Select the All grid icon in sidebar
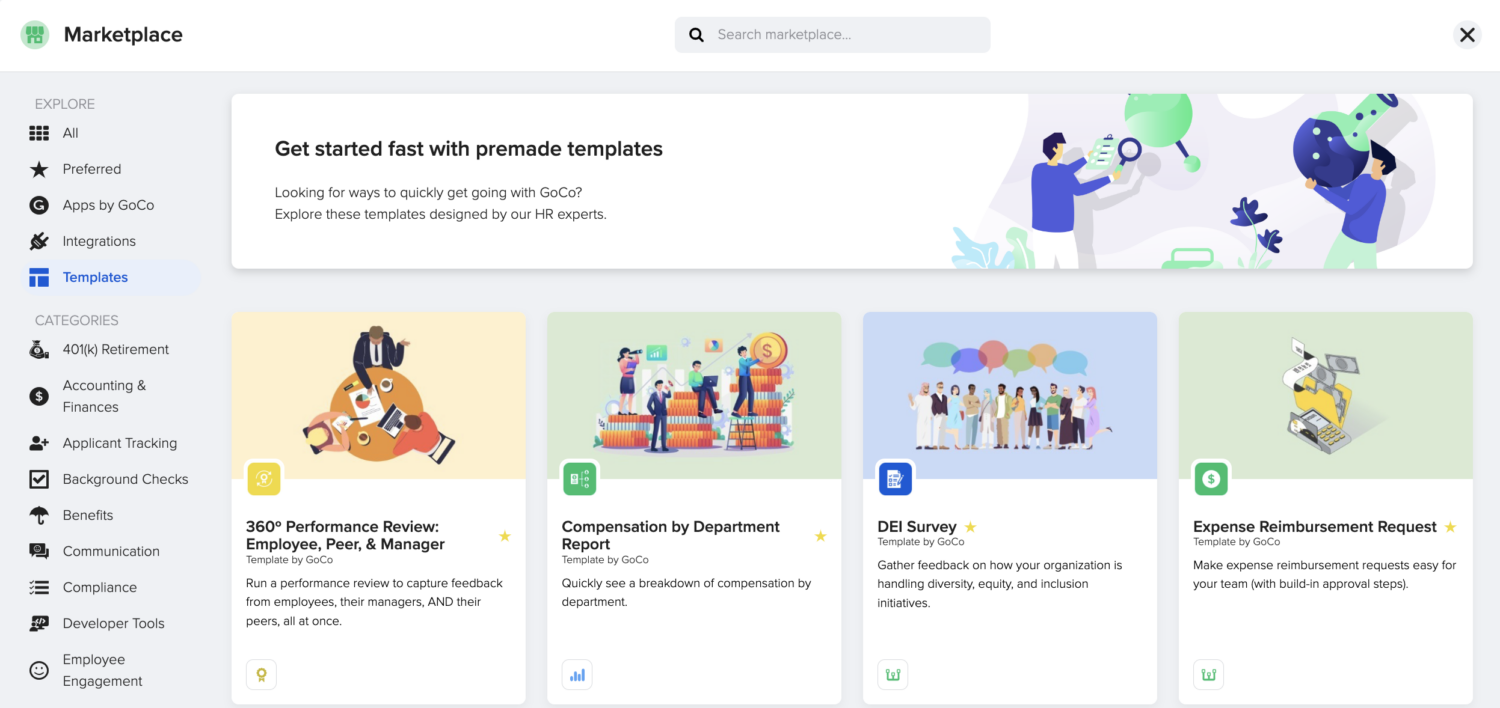 39,133
